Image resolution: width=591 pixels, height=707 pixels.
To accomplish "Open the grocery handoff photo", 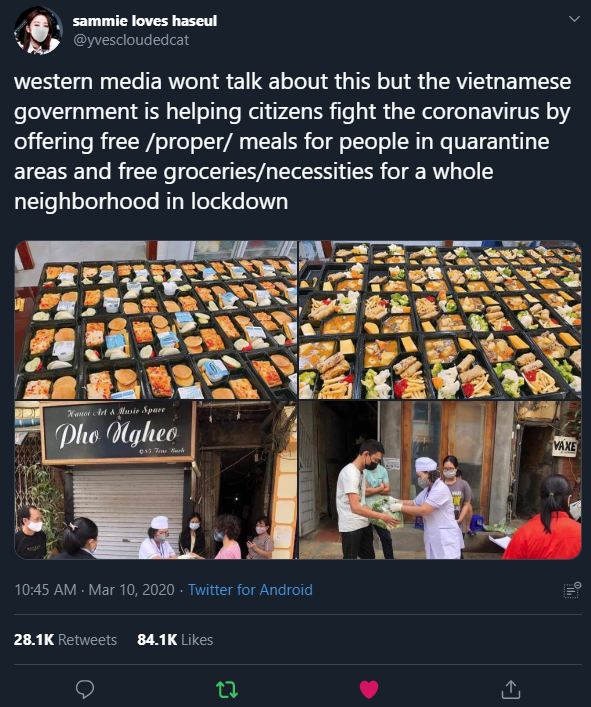I will (440, 480).
